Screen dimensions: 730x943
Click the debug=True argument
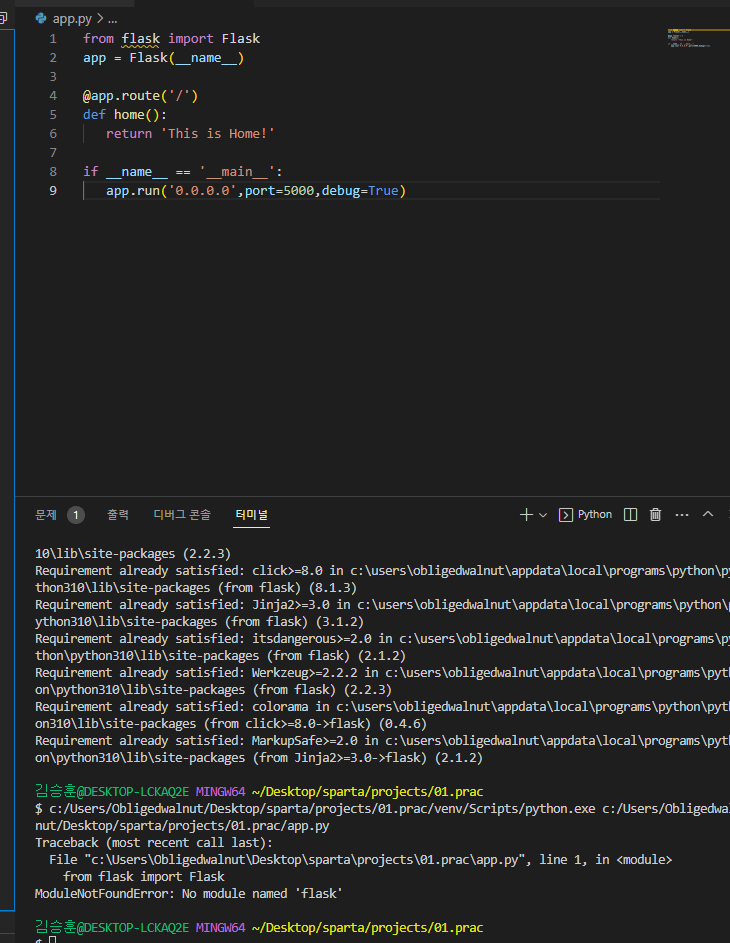(360, 191)
